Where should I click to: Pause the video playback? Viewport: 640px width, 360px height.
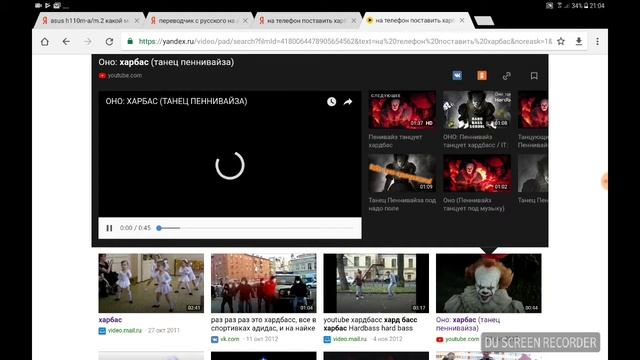click(x=109, y=228)
